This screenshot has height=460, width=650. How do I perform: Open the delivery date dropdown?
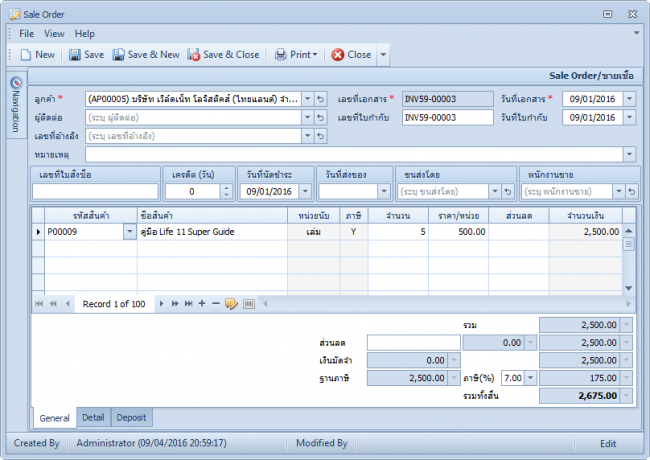coord(384,191)
